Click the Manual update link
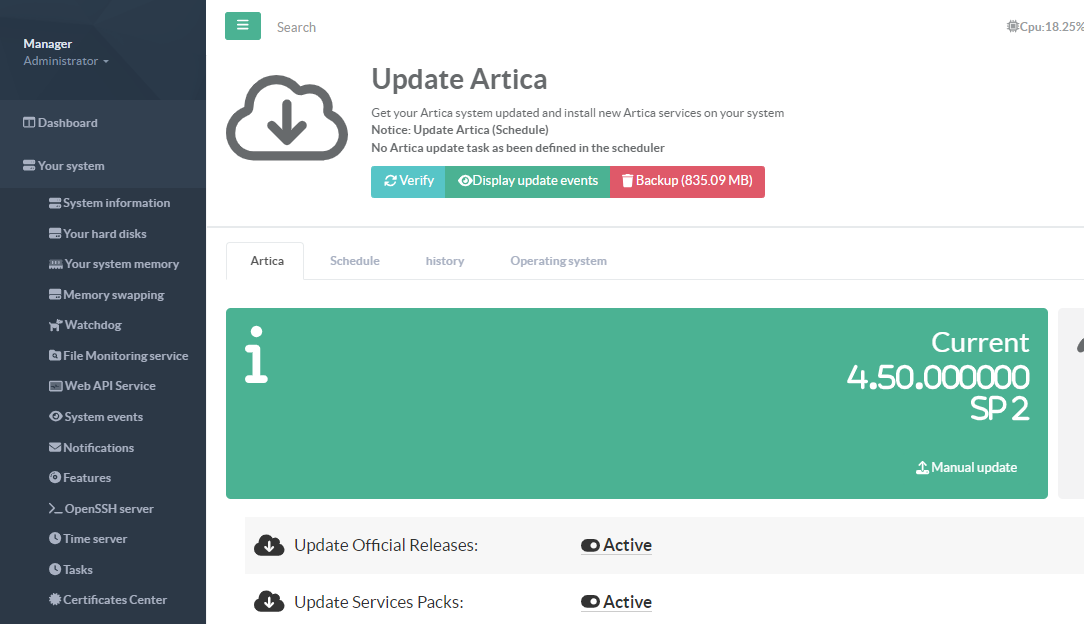The image size is (1084, 624). coord(967,467)
